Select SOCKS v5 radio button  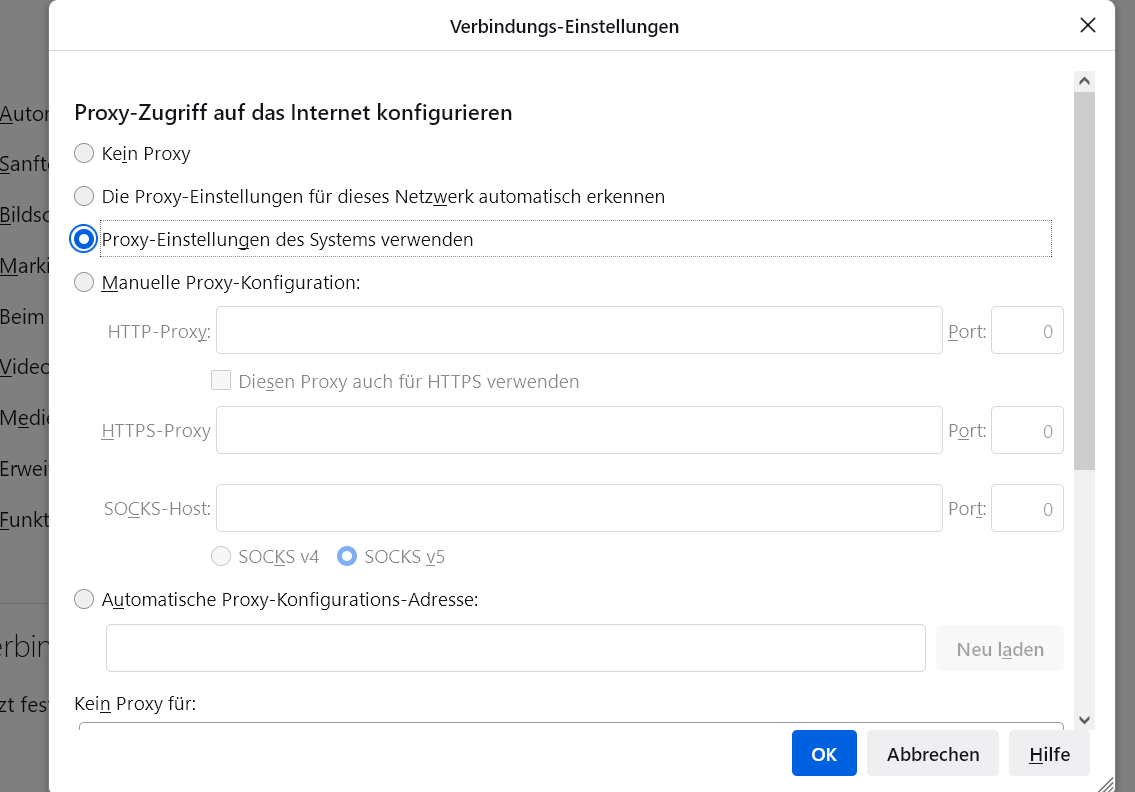(x=347, y=557)
